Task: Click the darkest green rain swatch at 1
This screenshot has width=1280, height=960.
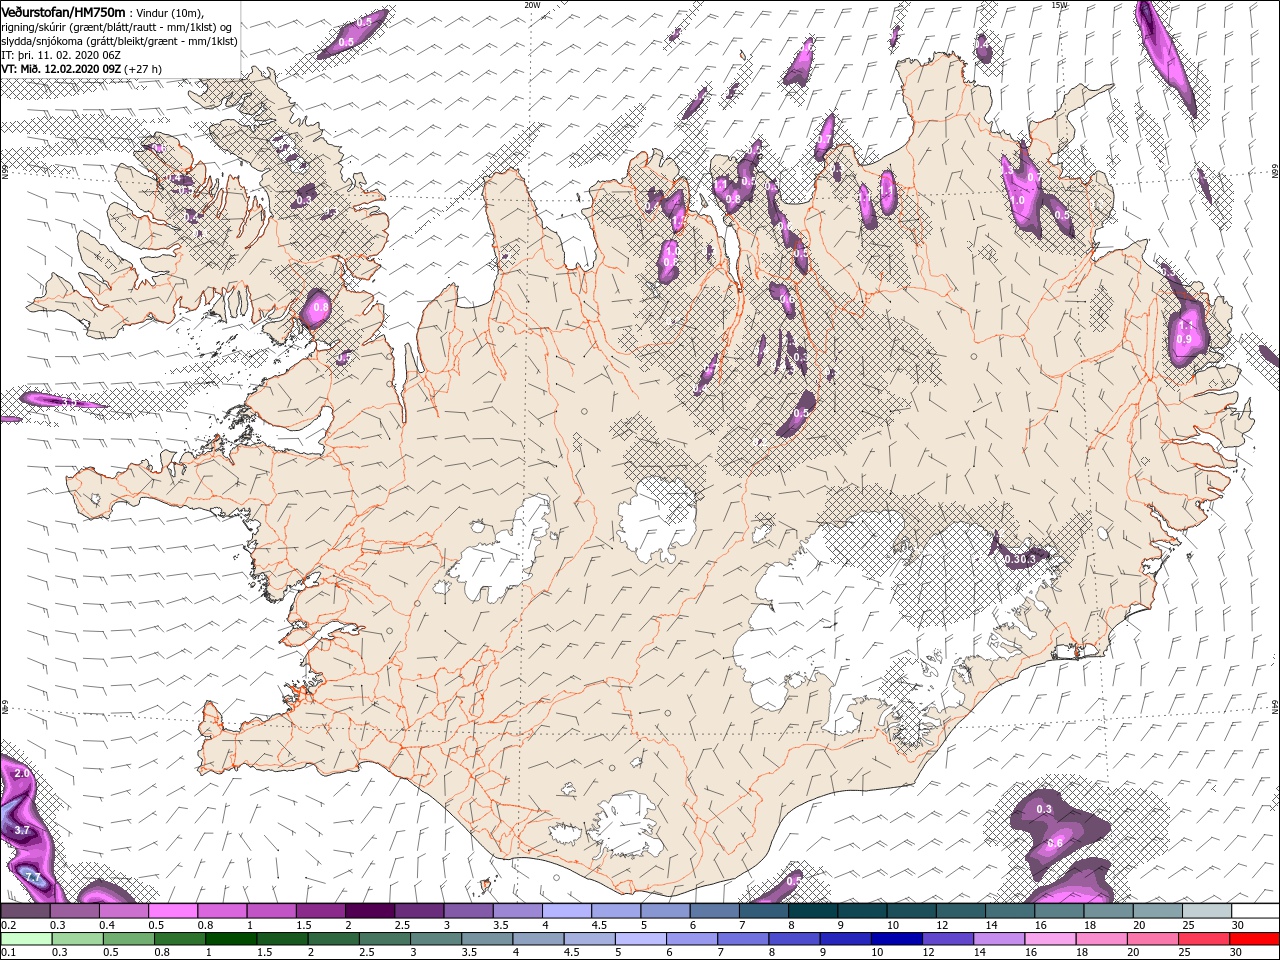Action: coord(231,939)
